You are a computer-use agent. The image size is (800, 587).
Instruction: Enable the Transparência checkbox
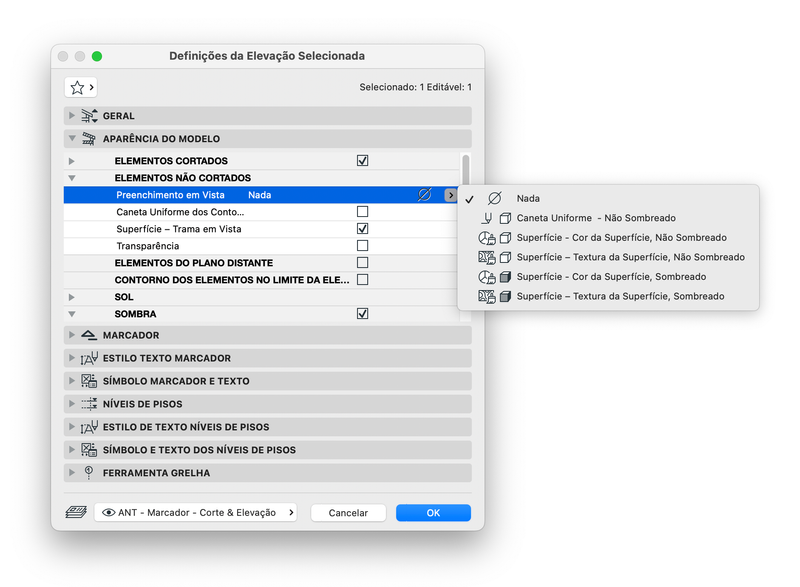[362, 245]
